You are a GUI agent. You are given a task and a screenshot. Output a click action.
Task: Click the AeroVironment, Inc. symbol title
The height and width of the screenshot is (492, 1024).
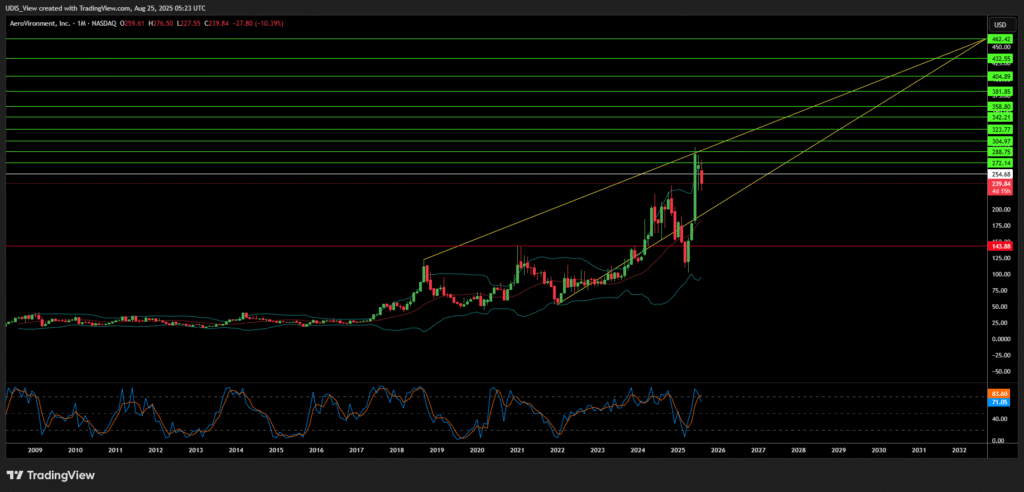[x=43, y=24]
